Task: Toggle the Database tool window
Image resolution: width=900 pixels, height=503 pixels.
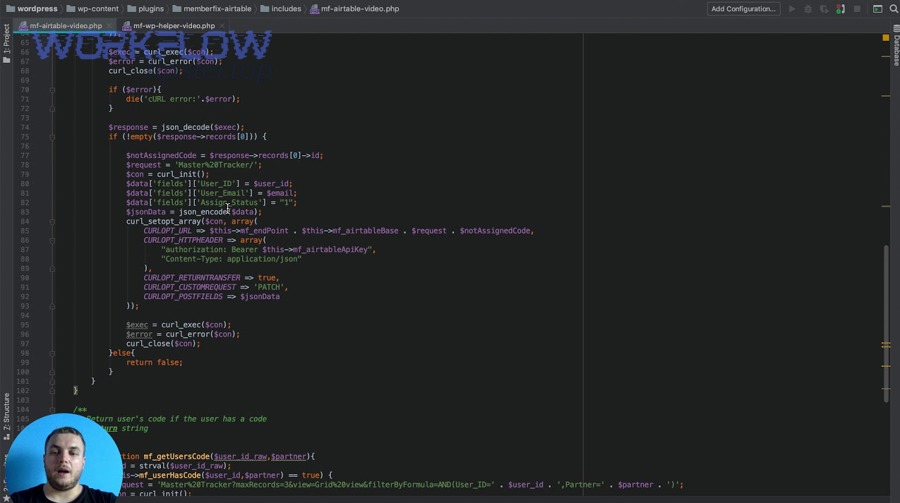Action: (895, 46)
